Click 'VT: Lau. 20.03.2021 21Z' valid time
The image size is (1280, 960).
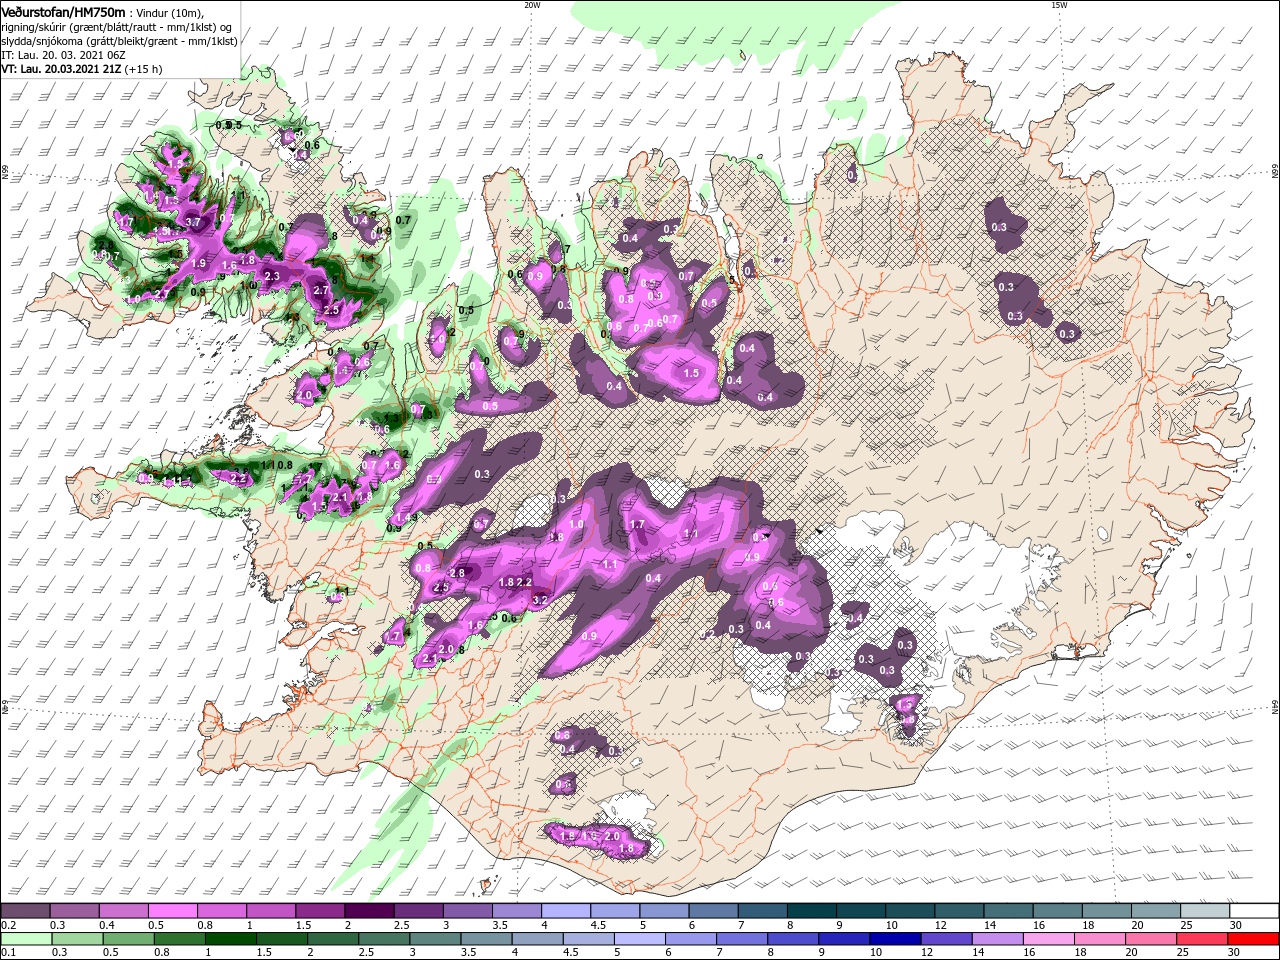[x=62, y=69]
